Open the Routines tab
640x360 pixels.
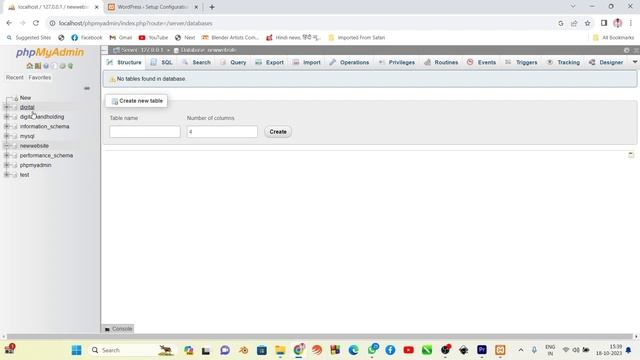(441, 62)
